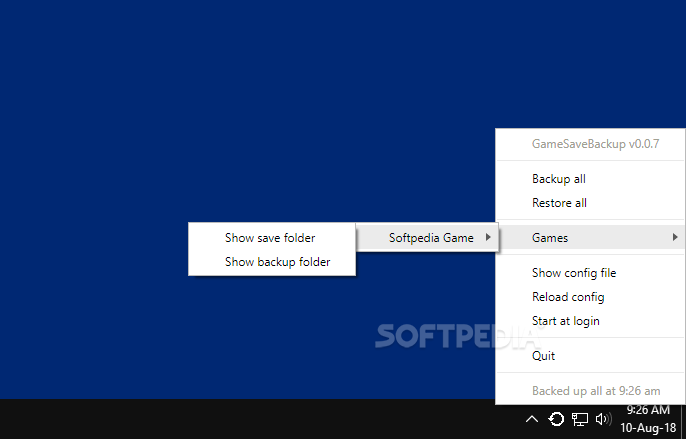Open network status tray icon

pyautogui.click(x=580, y=419)
